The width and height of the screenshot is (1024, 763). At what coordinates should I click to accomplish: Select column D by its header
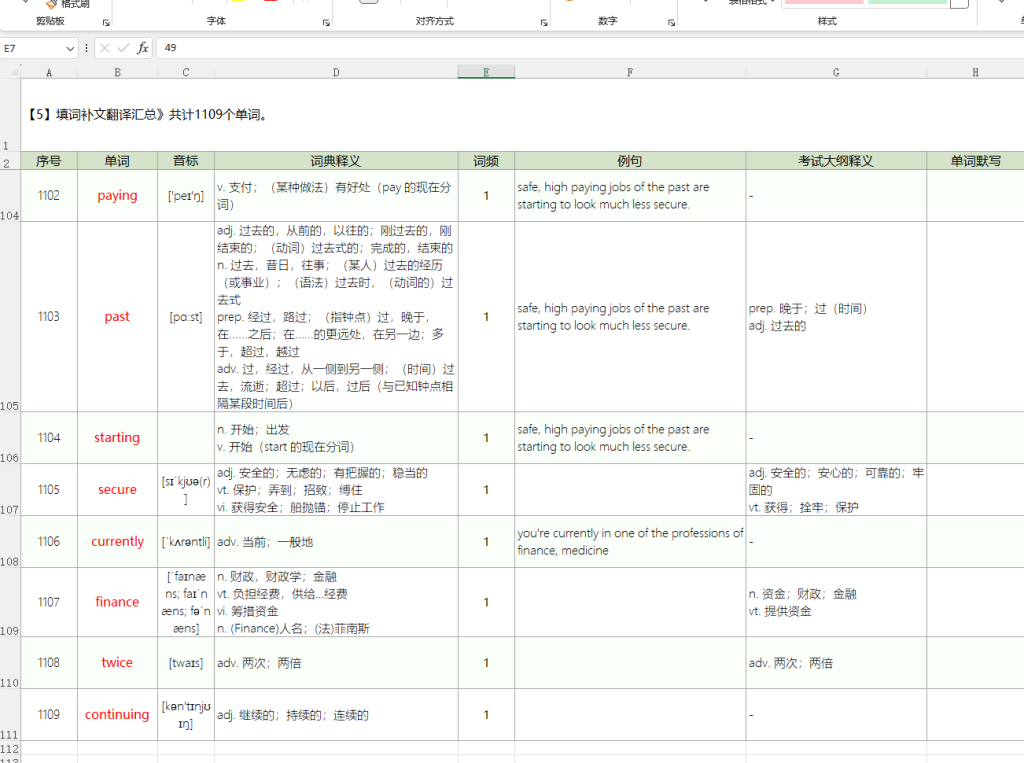coord(336,72)
